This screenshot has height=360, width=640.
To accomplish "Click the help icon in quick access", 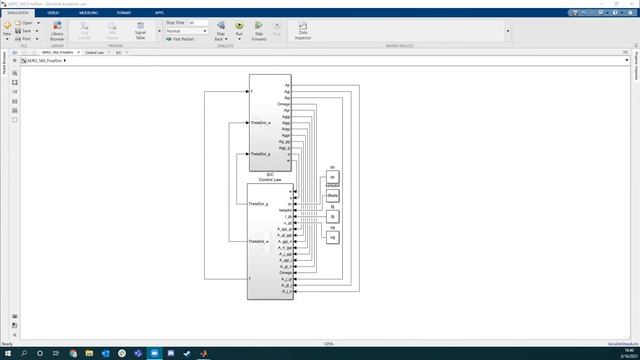I will 615,13.
